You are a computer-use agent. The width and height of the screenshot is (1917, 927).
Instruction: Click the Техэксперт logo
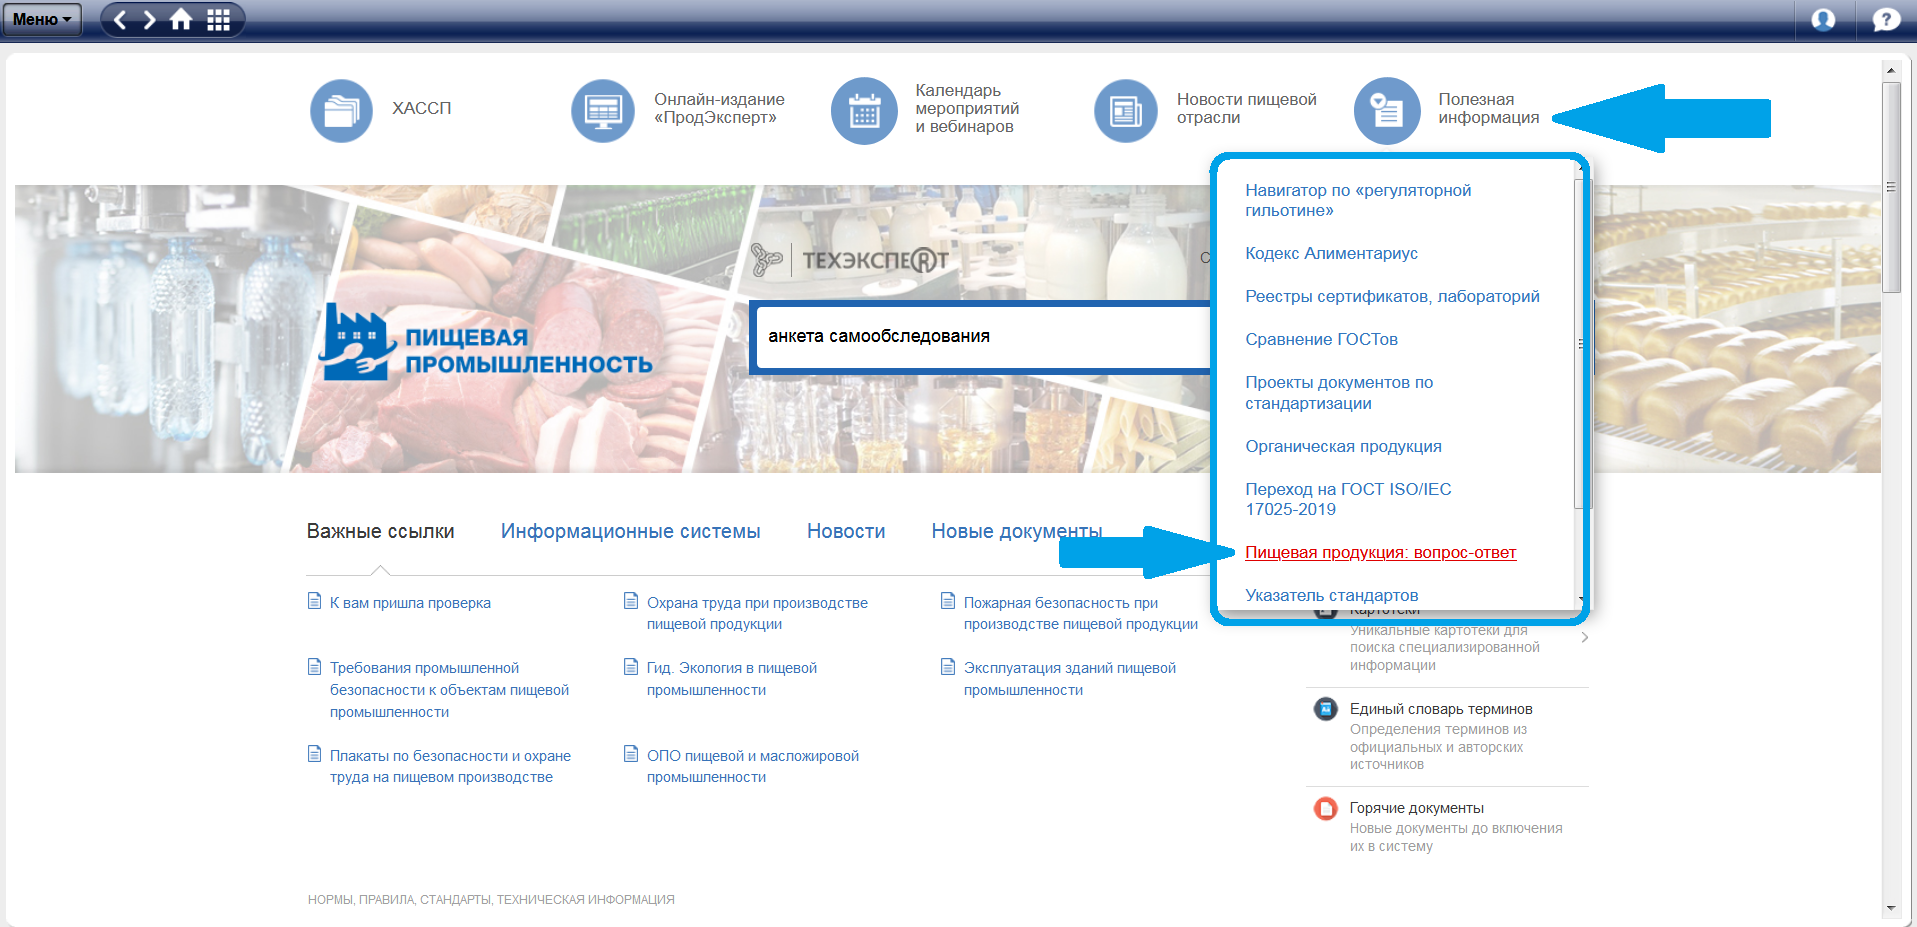850,260
